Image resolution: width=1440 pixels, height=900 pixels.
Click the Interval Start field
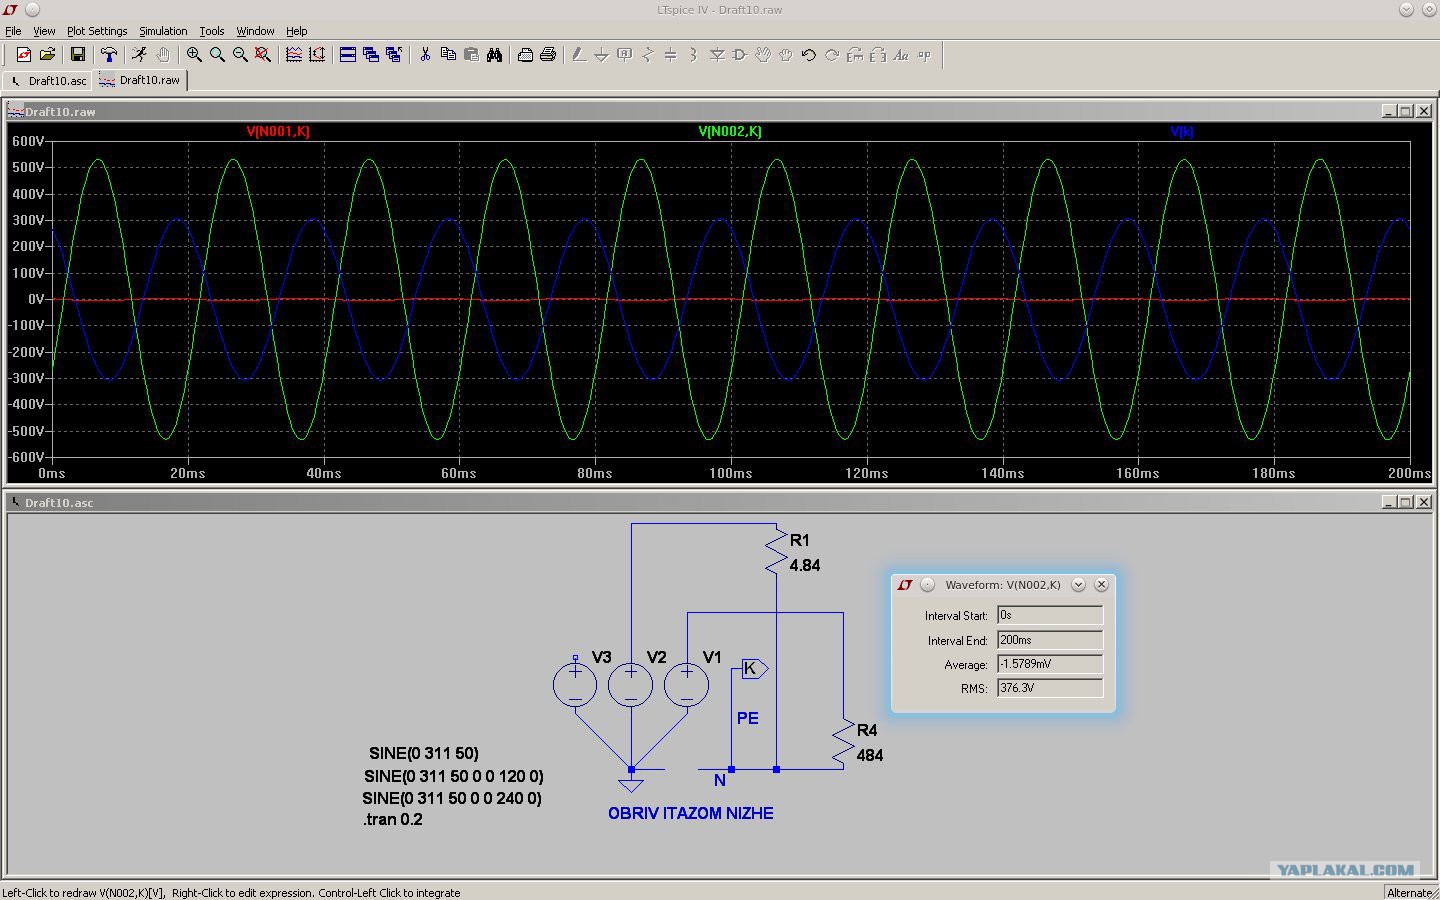tap(1050, 615)
